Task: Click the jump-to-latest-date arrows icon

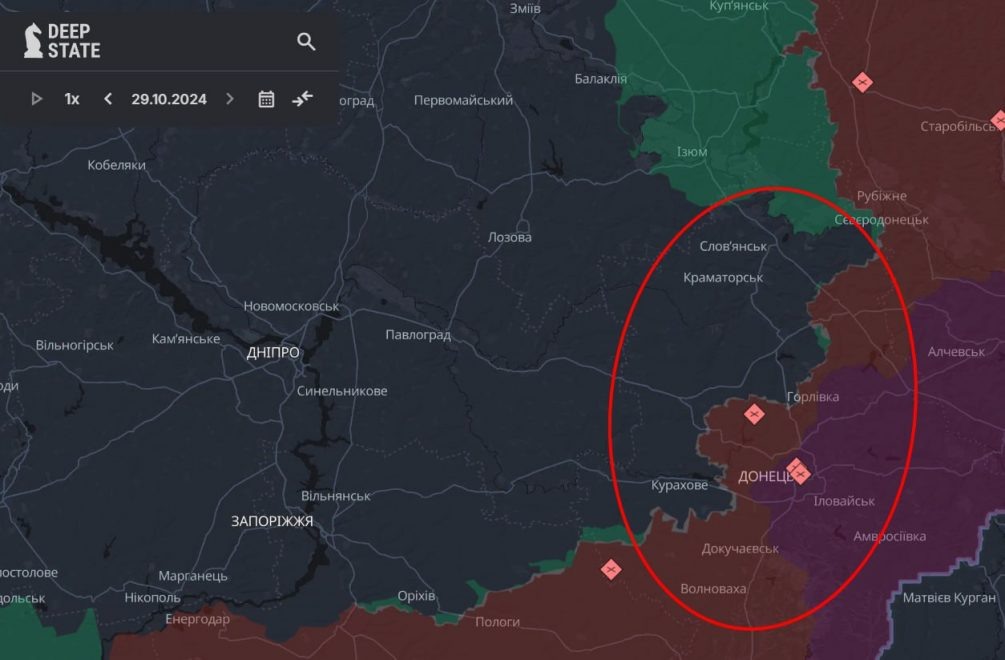Action: click(x=302, y=99)
